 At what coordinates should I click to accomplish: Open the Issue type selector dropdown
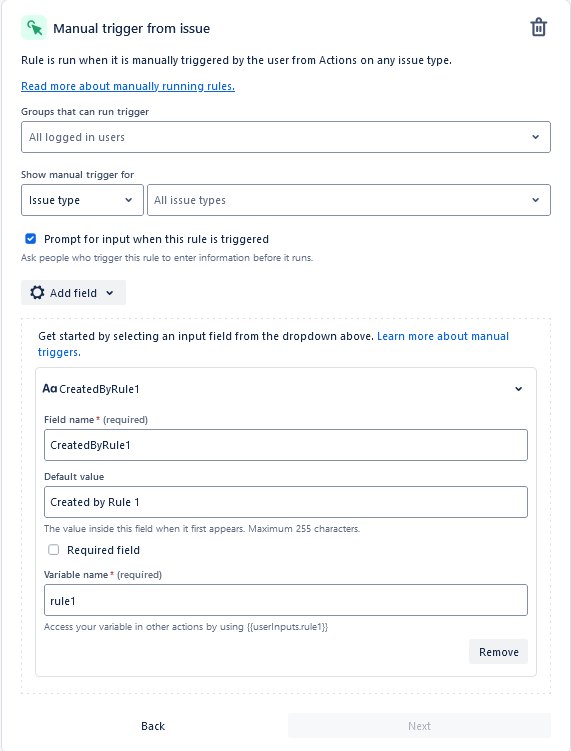tap(82, 200)
